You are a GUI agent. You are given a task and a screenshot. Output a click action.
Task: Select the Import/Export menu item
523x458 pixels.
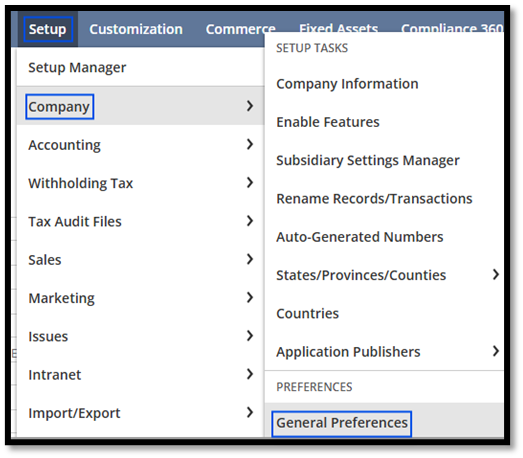(x=74, y=413)
